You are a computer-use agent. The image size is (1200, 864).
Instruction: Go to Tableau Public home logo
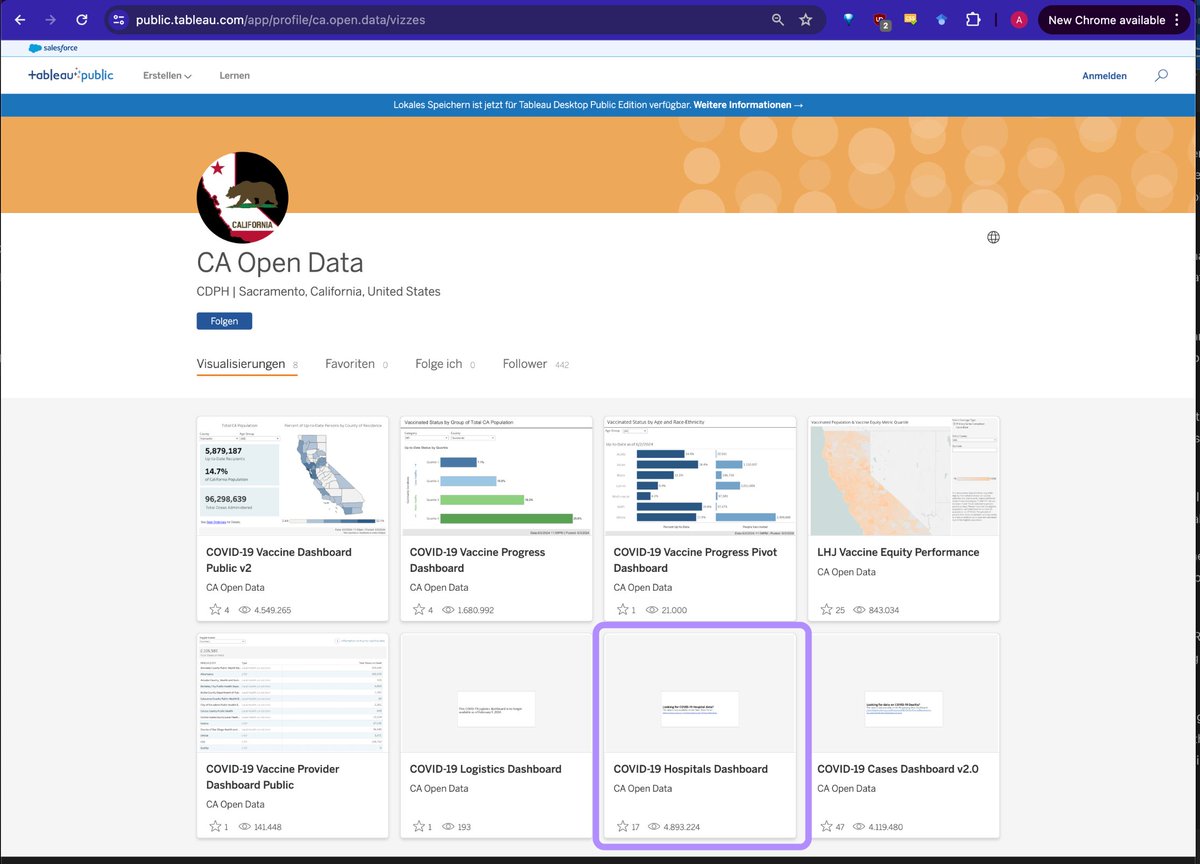[71, 75]
